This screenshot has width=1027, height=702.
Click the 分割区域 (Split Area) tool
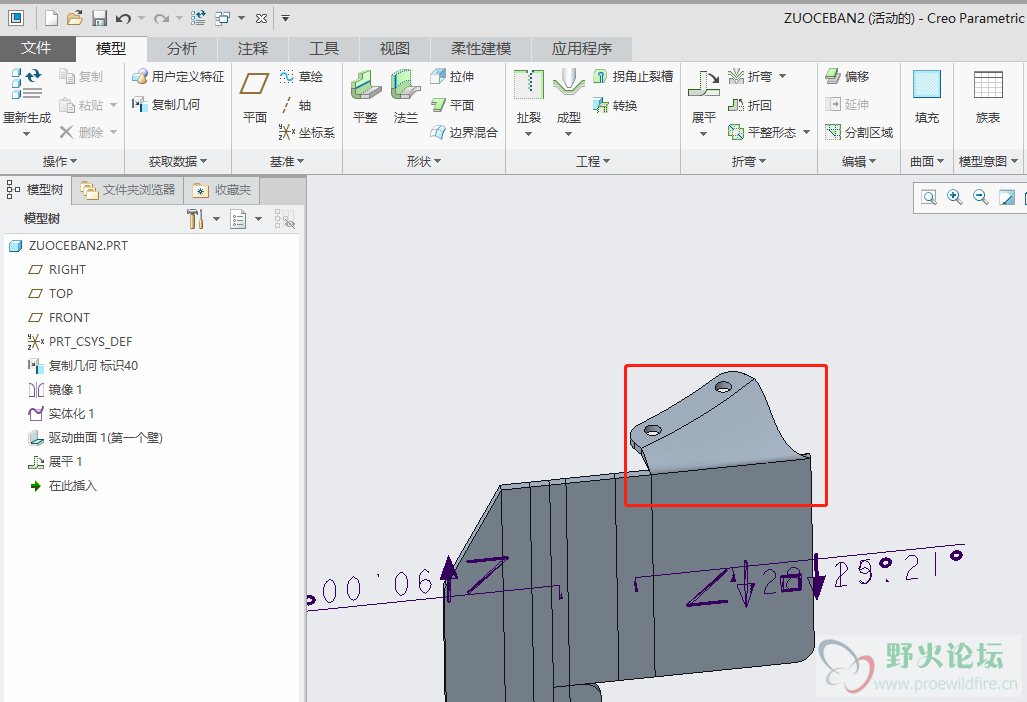pos(859,132)
